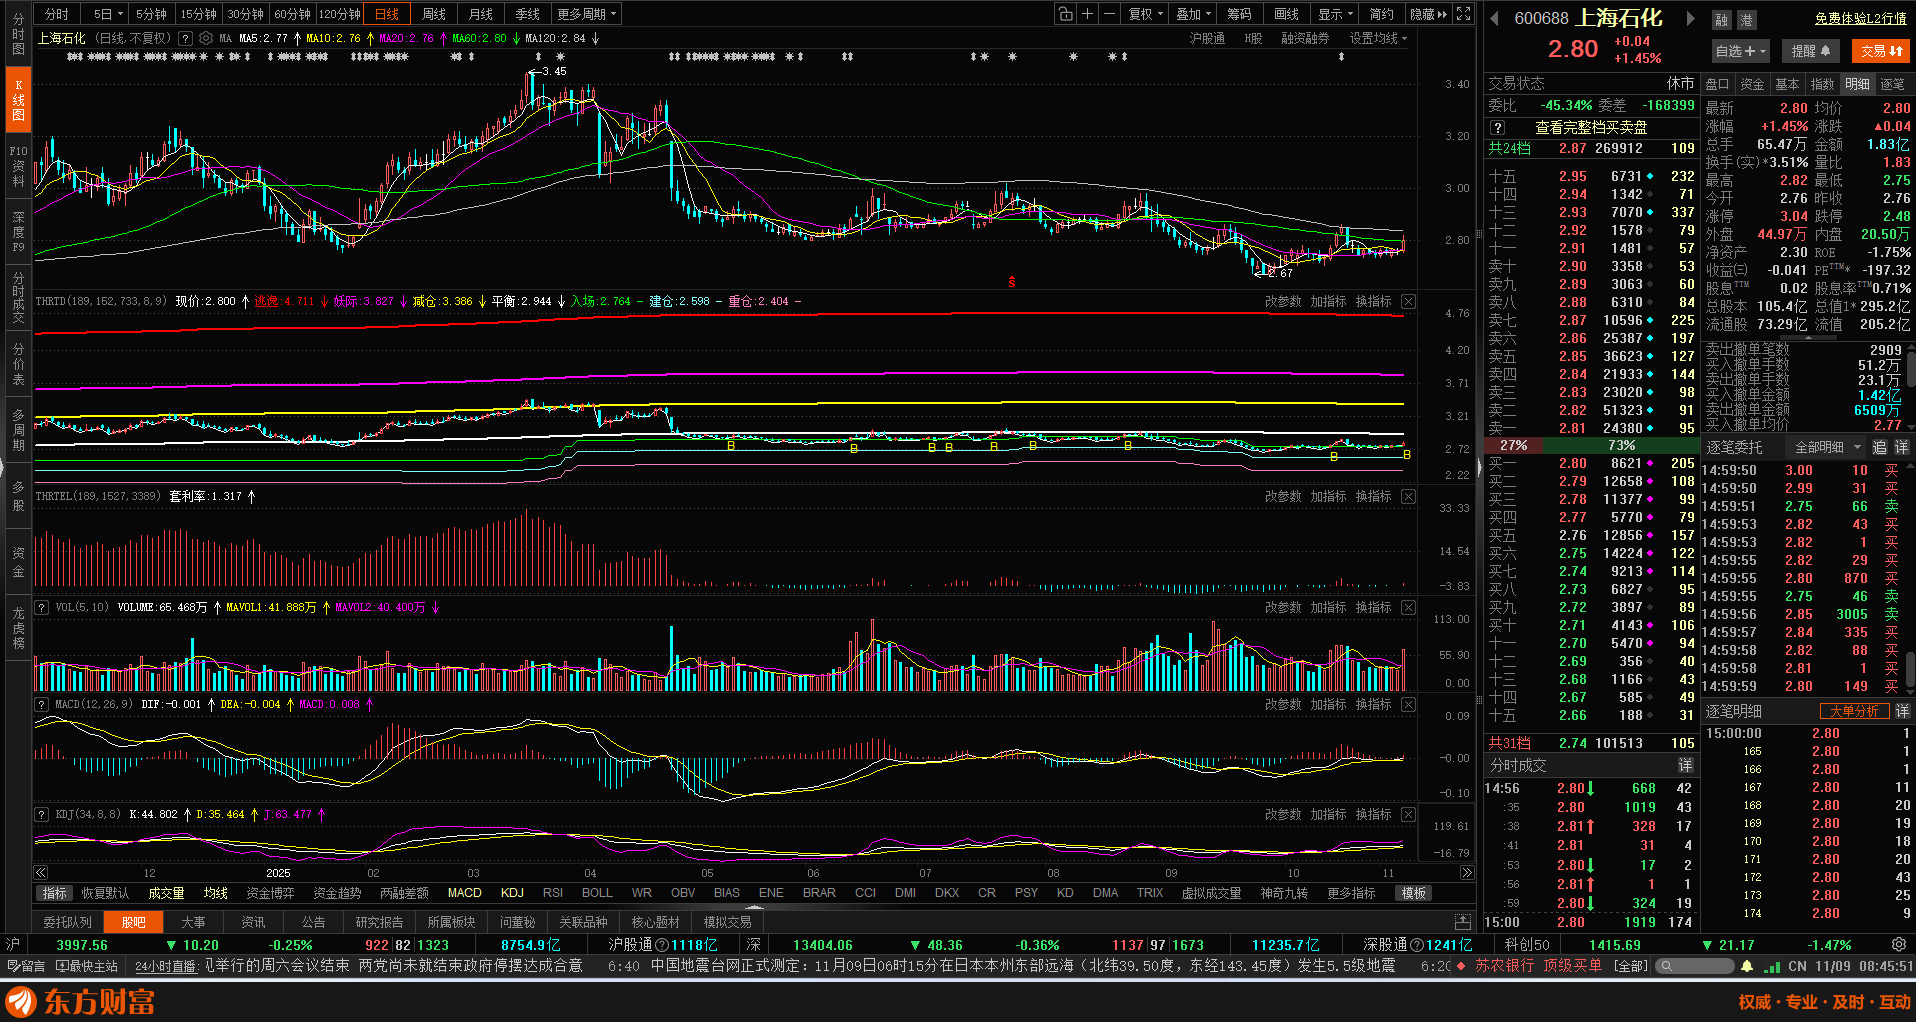Go to previous stock arrow

point(1494,18)
